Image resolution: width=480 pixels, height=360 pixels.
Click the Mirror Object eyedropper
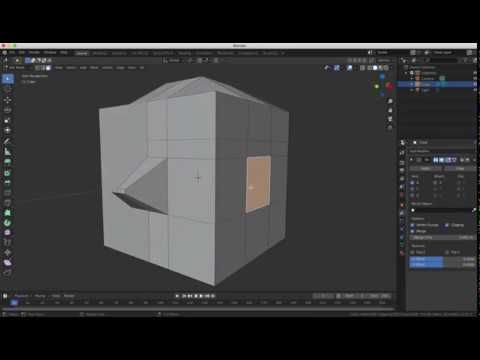click(474, 210)
